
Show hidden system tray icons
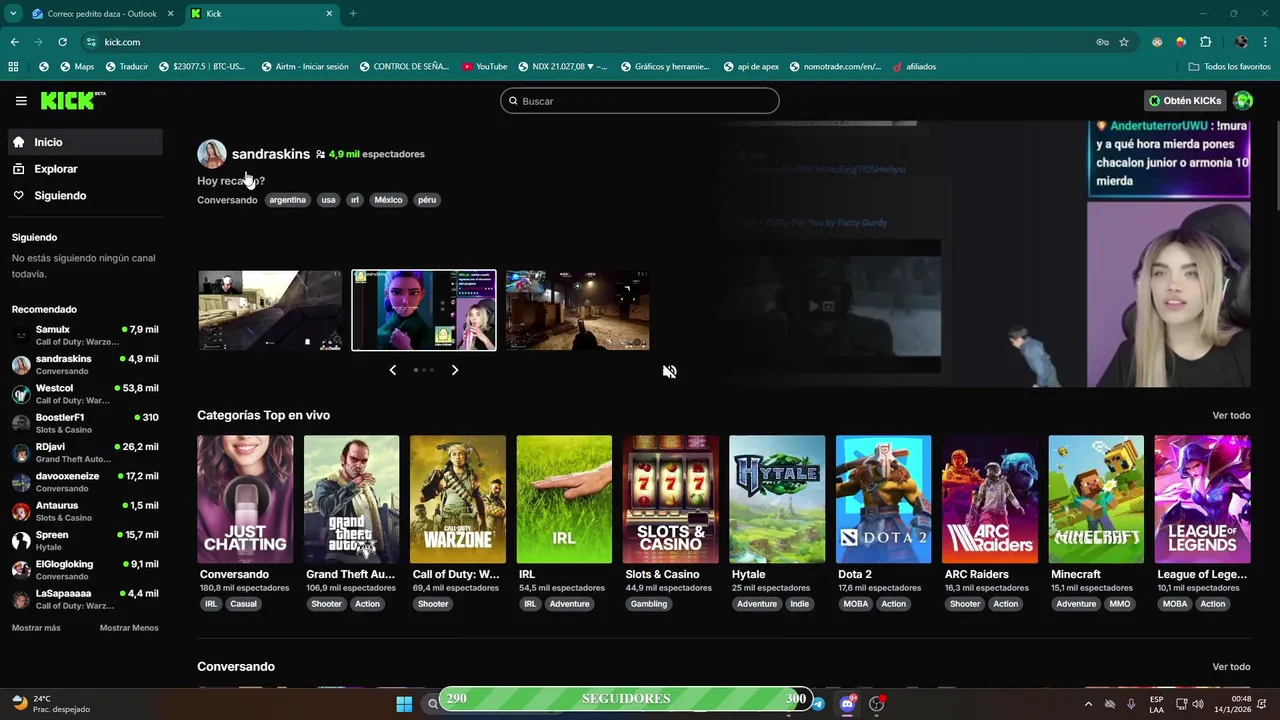point(1088,704)
